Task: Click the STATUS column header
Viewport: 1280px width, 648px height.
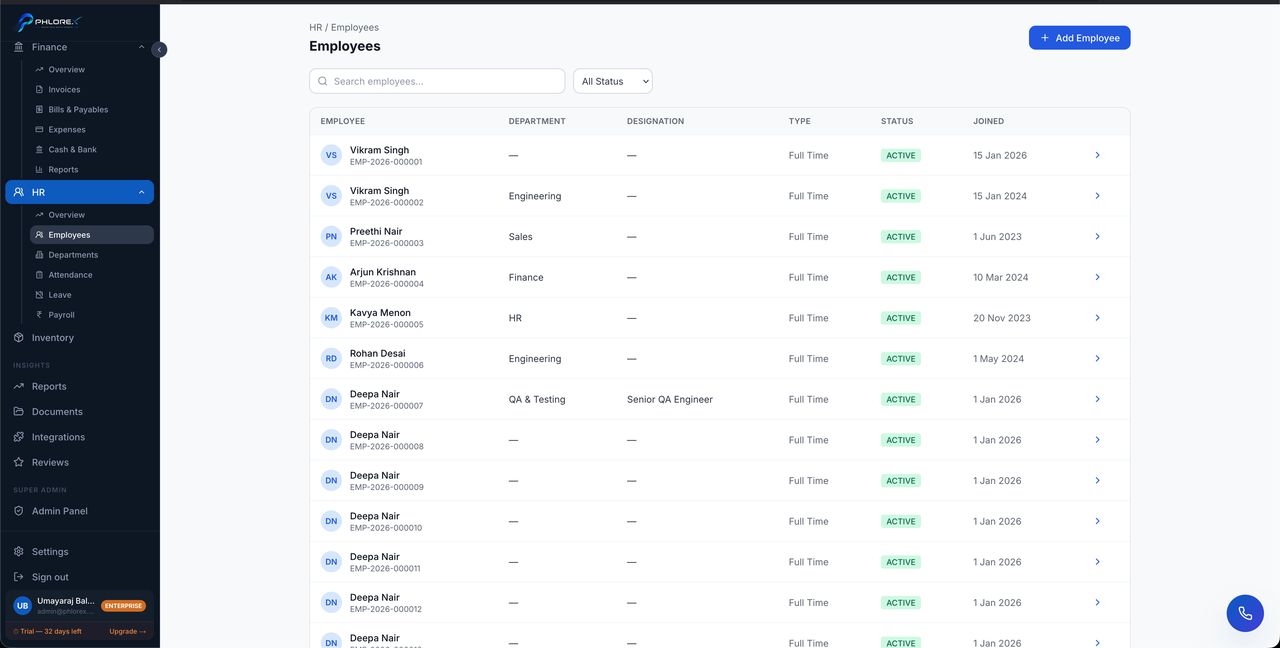Action: click(897, 121)
